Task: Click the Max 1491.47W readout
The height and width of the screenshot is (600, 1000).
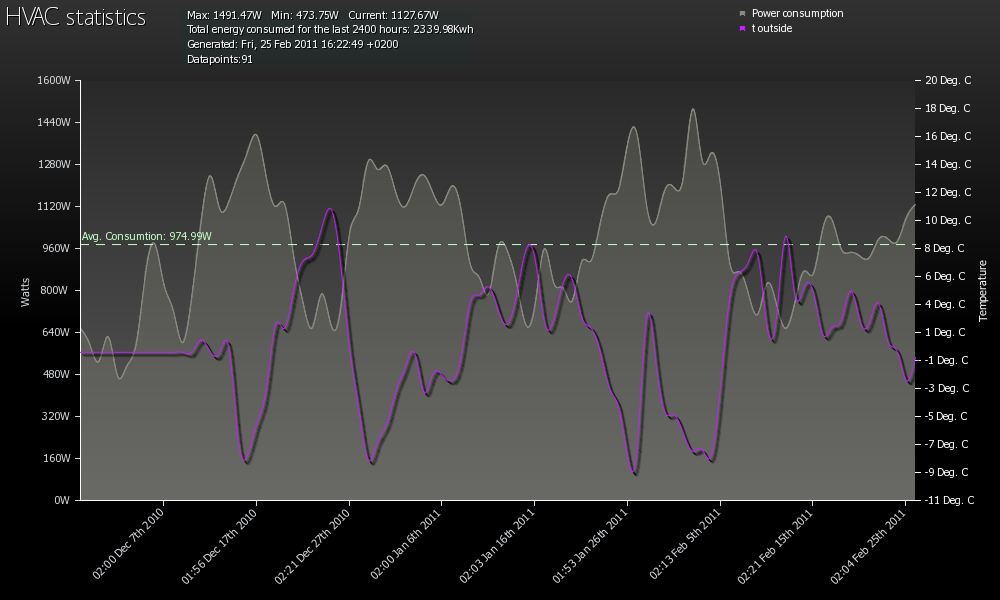Action: point(225,15)
